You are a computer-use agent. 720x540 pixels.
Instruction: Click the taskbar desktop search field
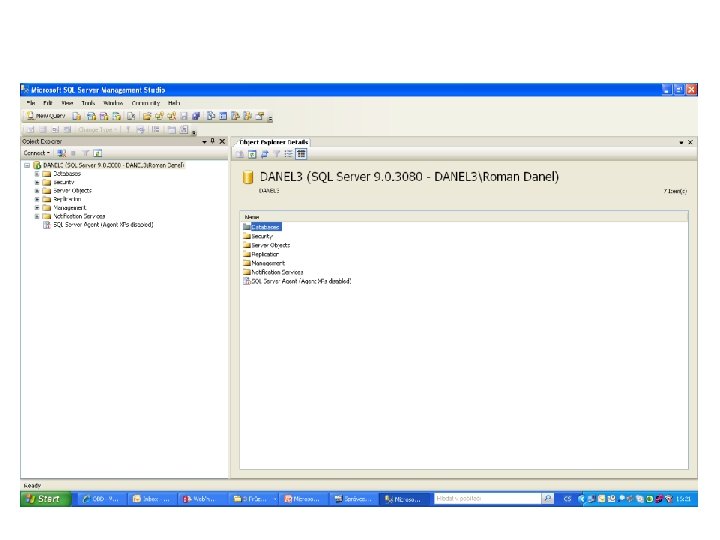pyautogui.click(x=488, y=499)
